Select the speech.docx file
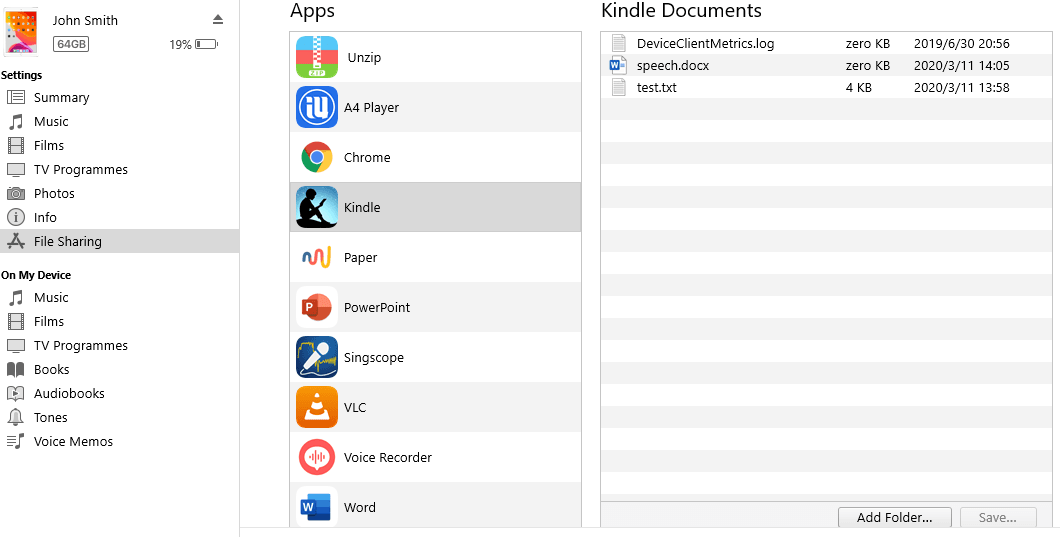Viewport: 1060px width, 537px height. 672,66
